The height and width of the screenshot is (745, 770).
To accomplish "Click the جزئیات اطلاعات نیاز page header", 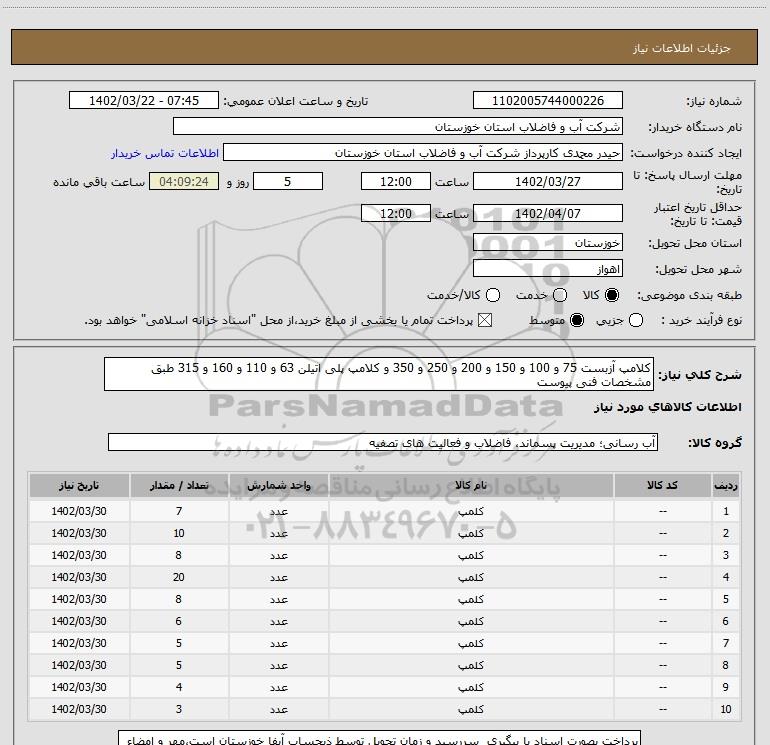I will coord(682,48).
